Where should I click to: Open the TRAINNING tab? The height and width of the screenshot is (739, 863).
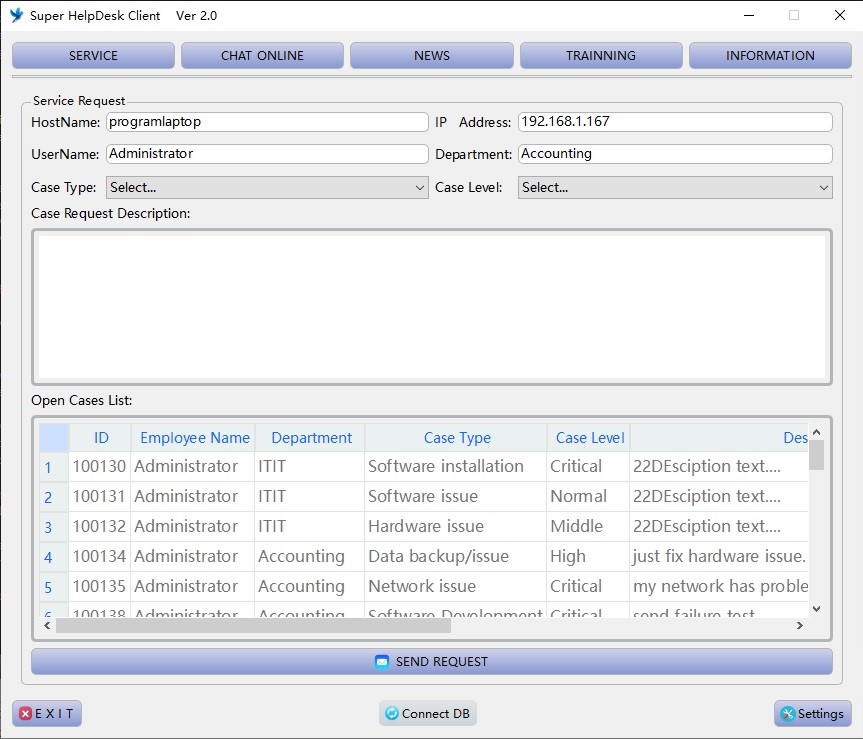(x=600, y=56)
